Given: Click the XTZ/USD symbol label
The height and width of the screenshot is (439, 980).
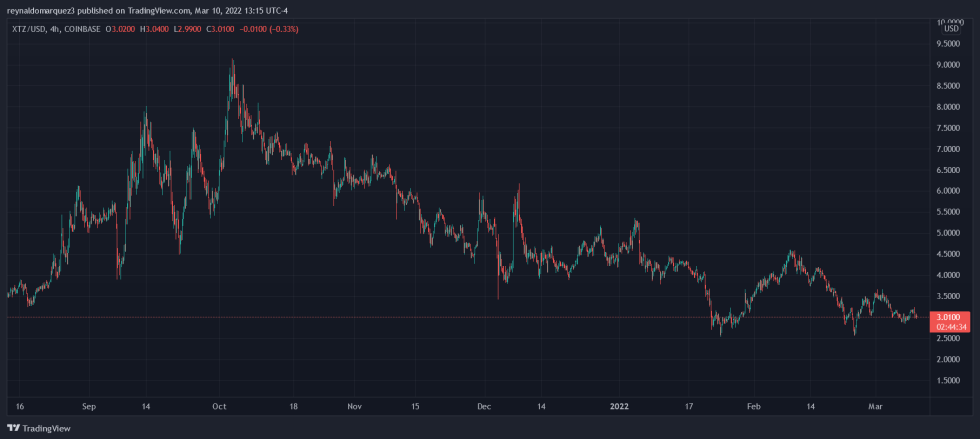Looking at the screenshot, I should pos(27,29).
